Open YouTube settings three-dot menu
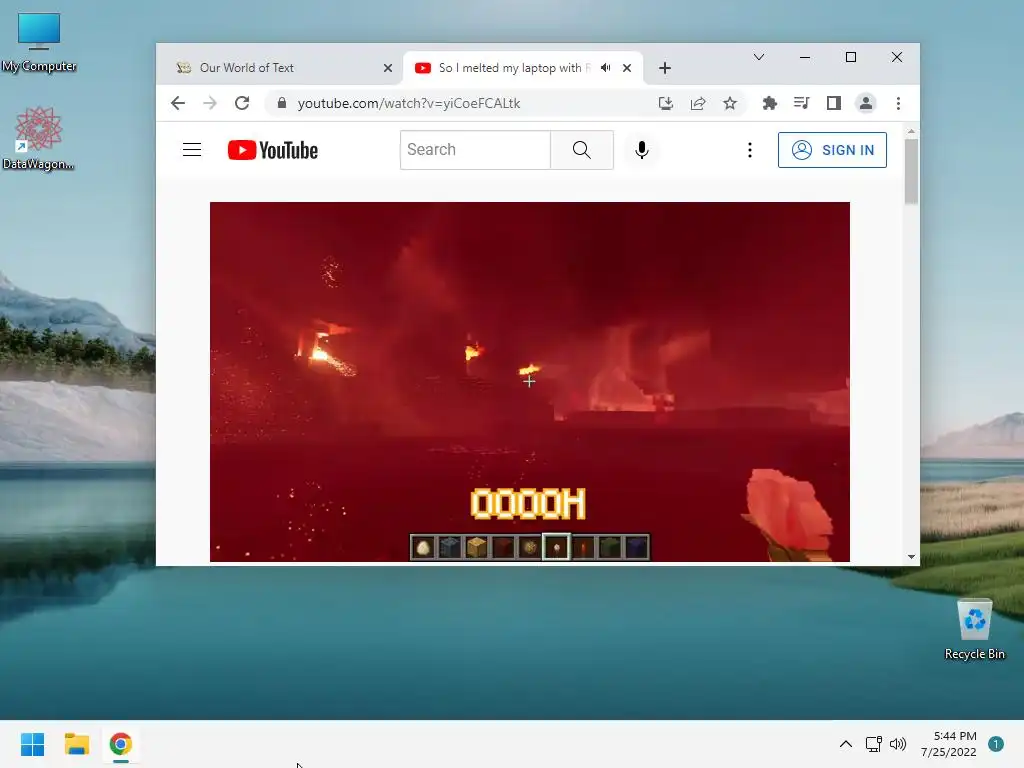Image resolution: width=1024 pixels, height=768 pixels. point(750,150)
